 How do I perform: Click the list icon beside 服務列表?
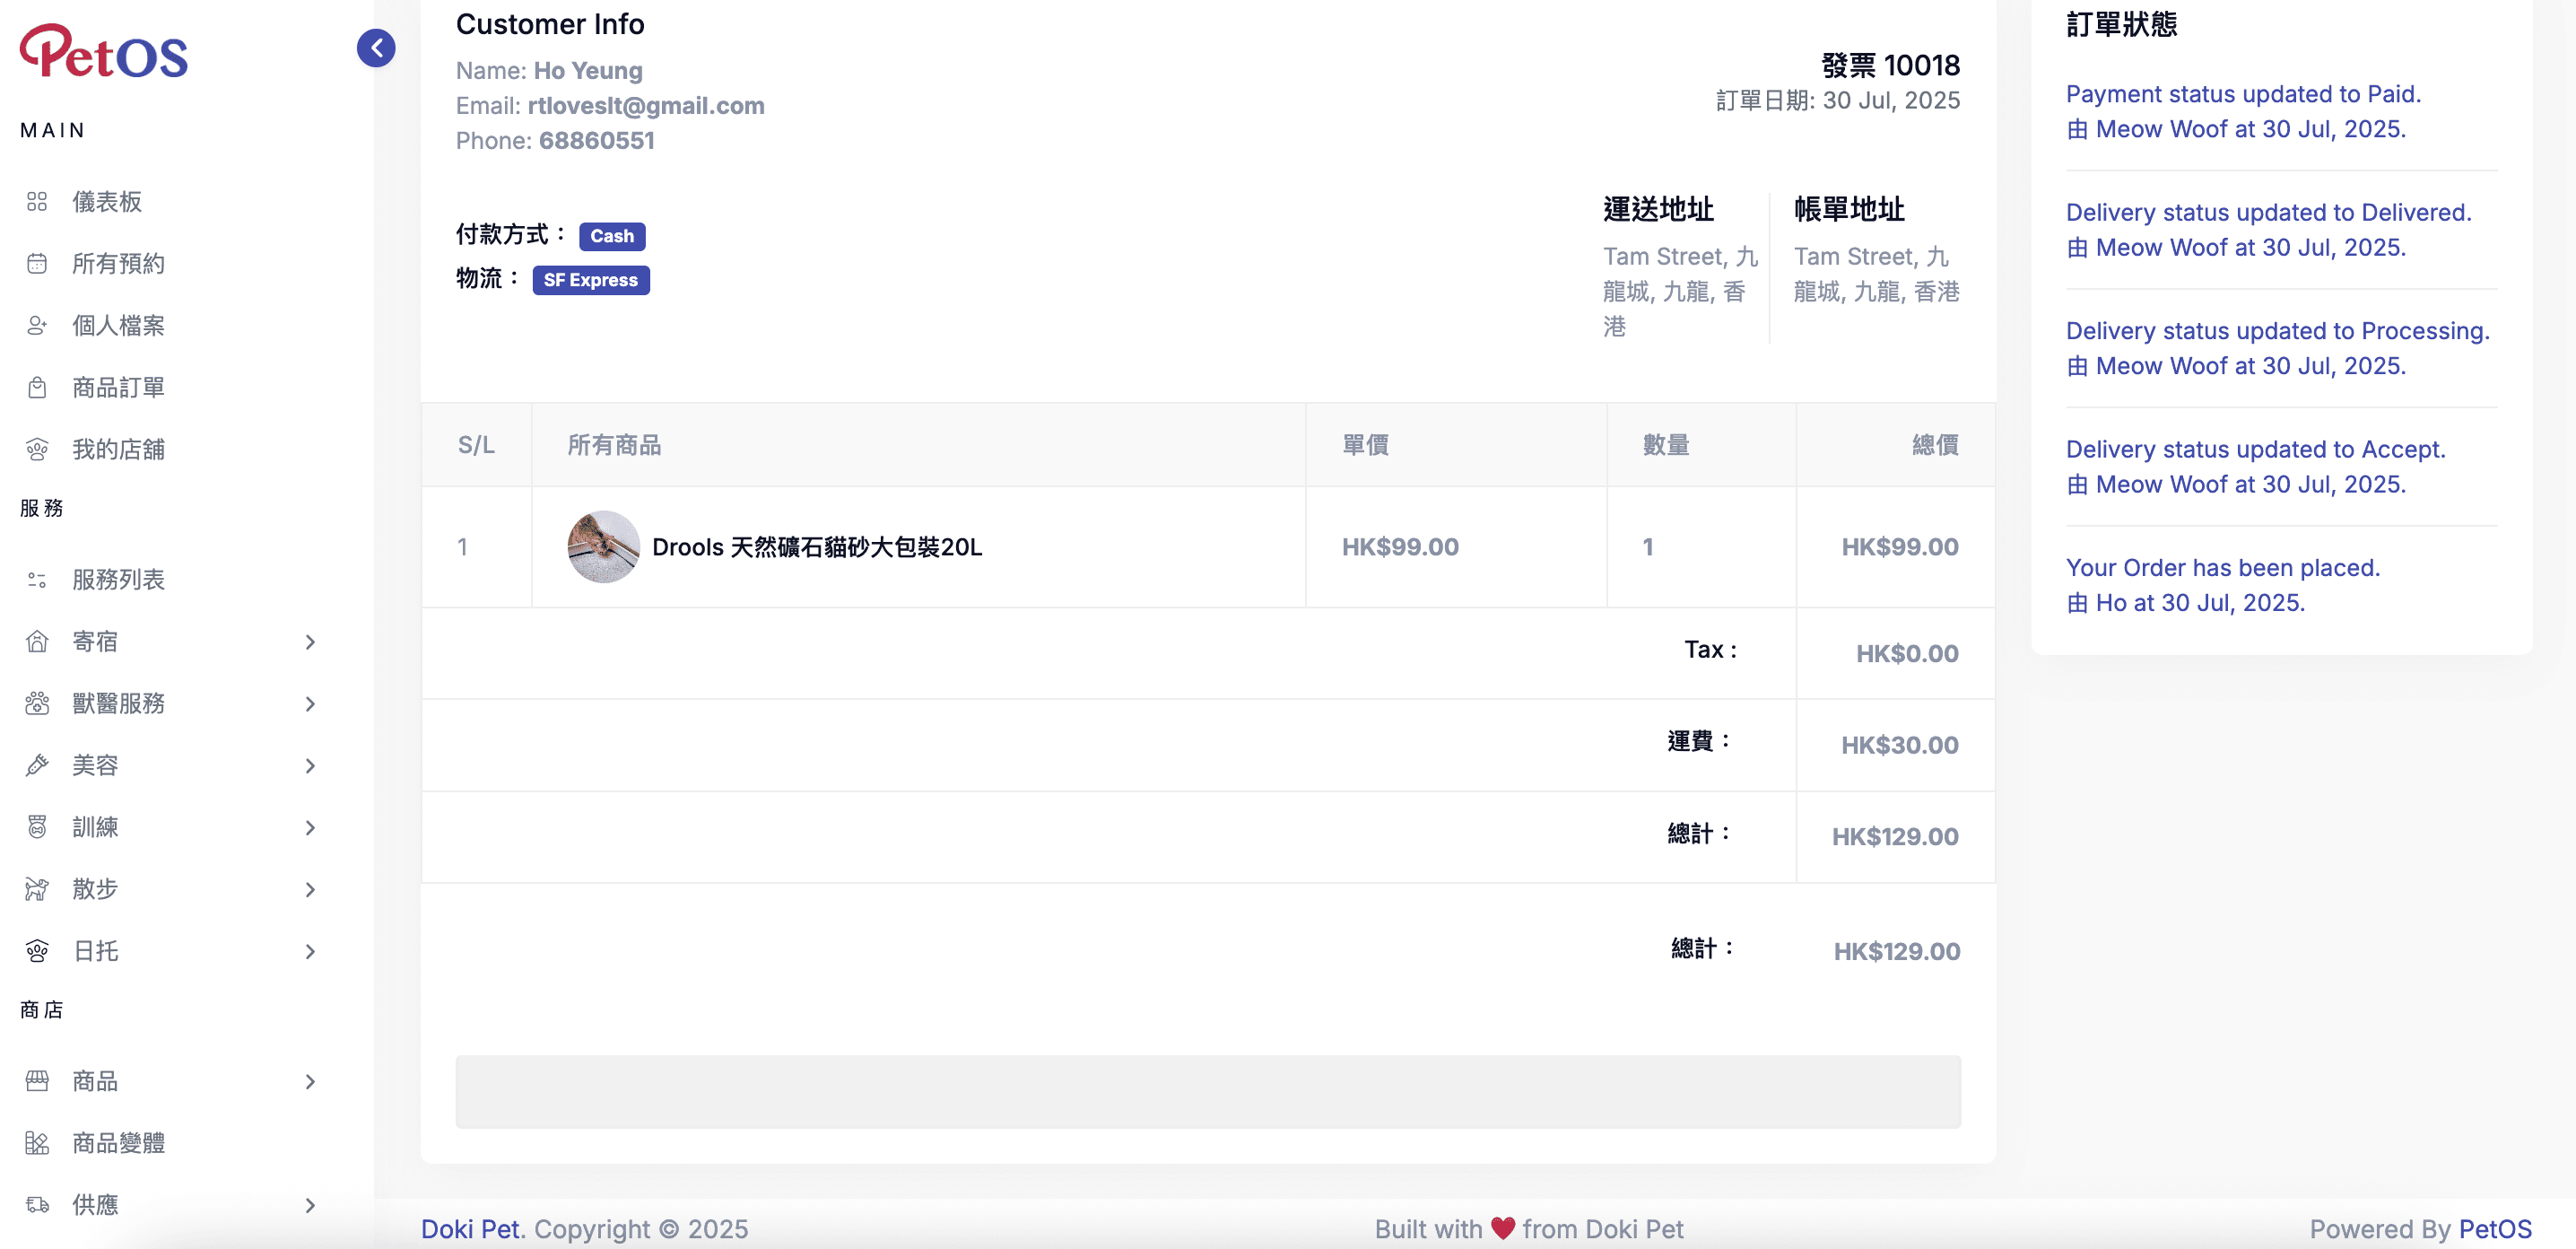tap(37, 580)
